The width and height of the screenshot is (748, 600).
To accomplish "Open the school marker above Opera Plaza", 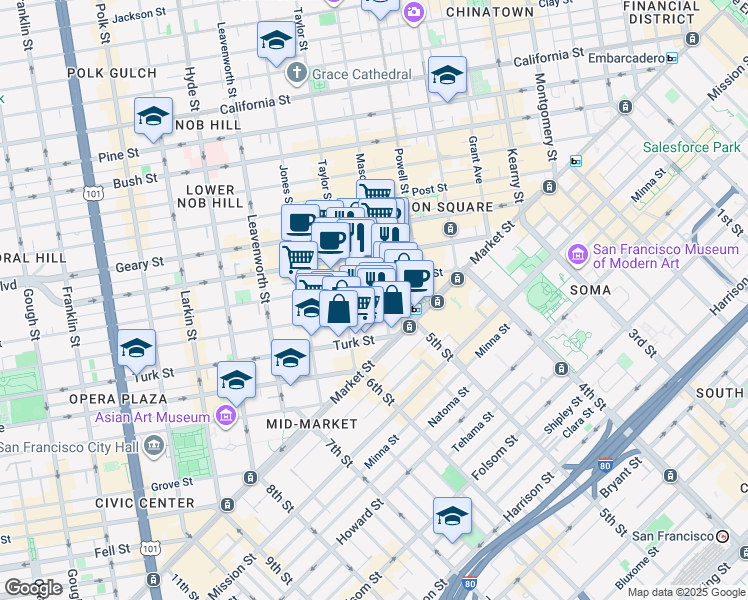I will (137, 348).
